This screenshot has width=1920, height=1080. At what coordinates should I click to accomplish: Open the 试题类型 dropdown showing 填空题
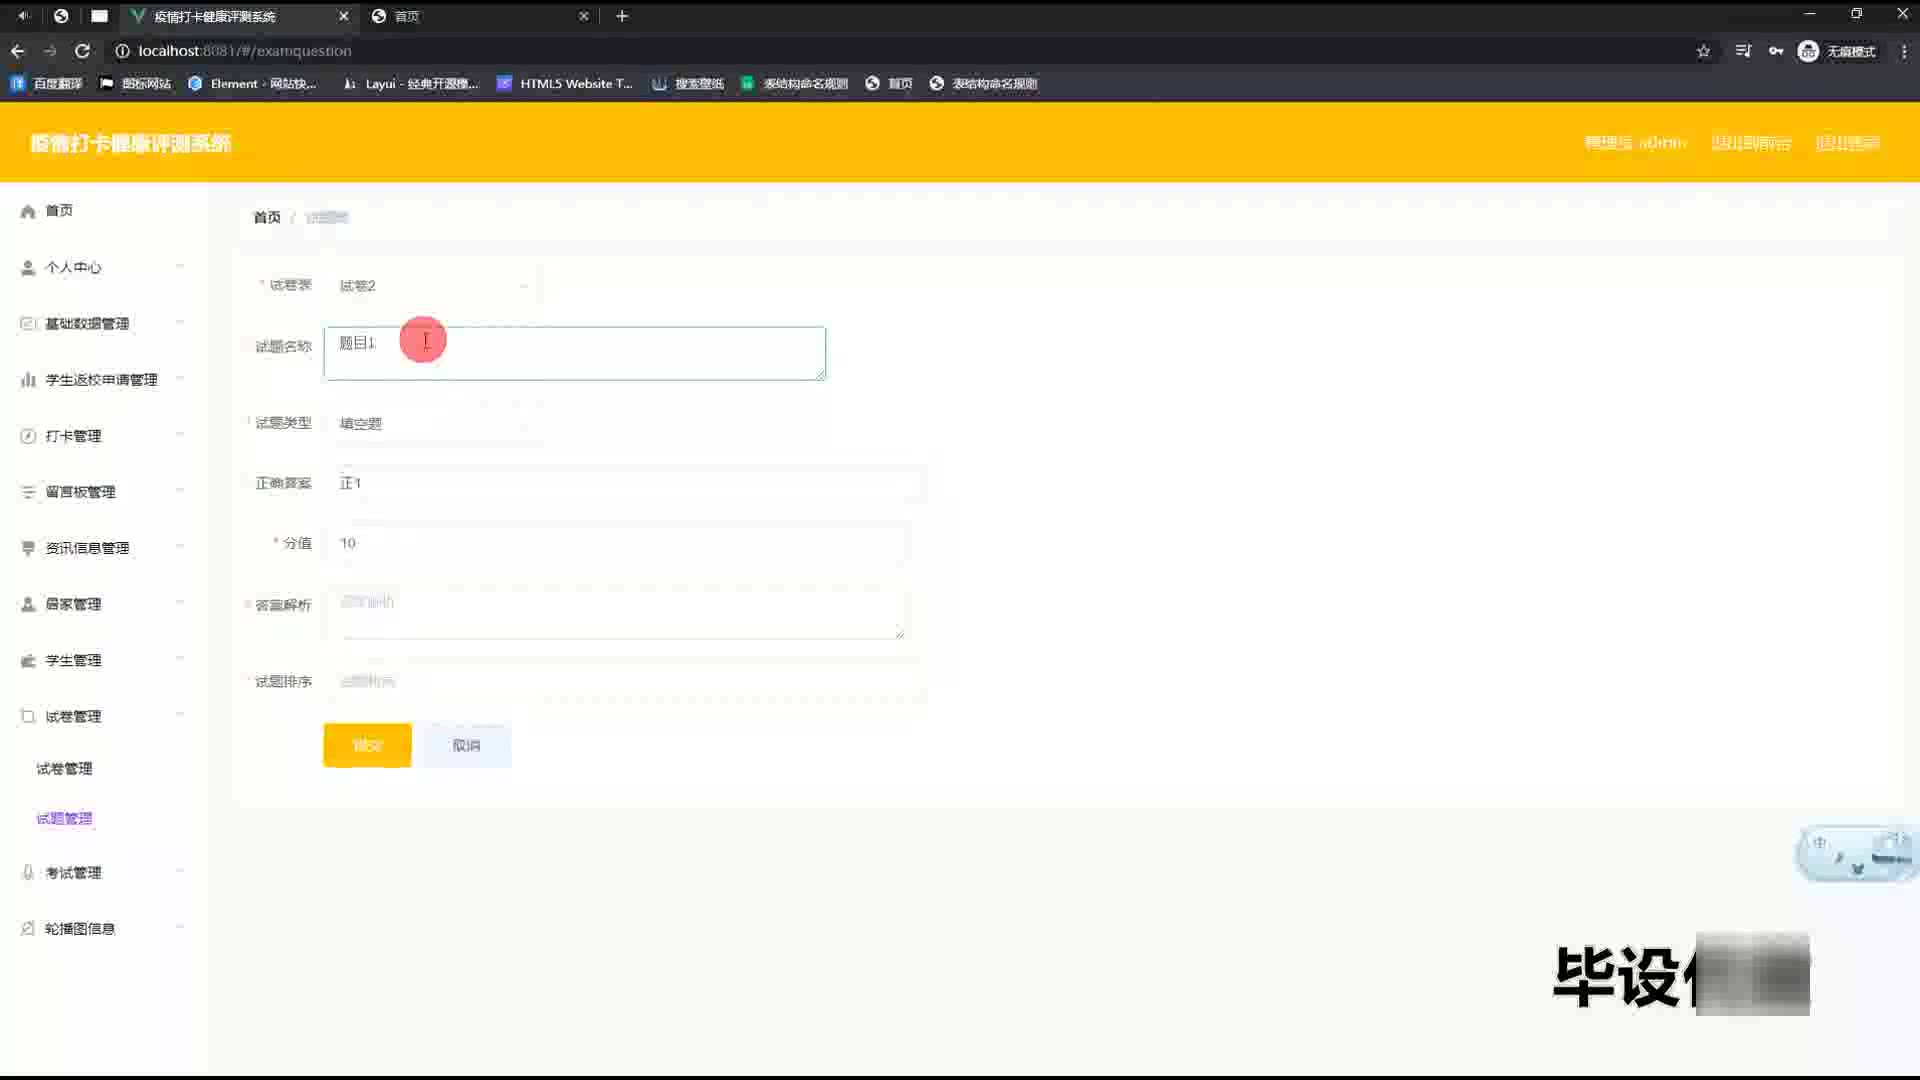tap(433, 424)
